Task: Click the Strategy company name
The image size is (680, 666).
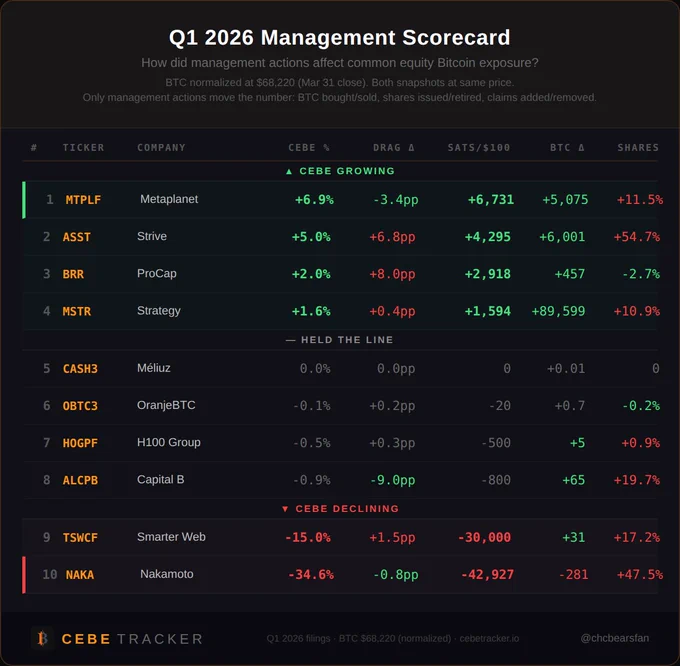Action: [159, 311]
